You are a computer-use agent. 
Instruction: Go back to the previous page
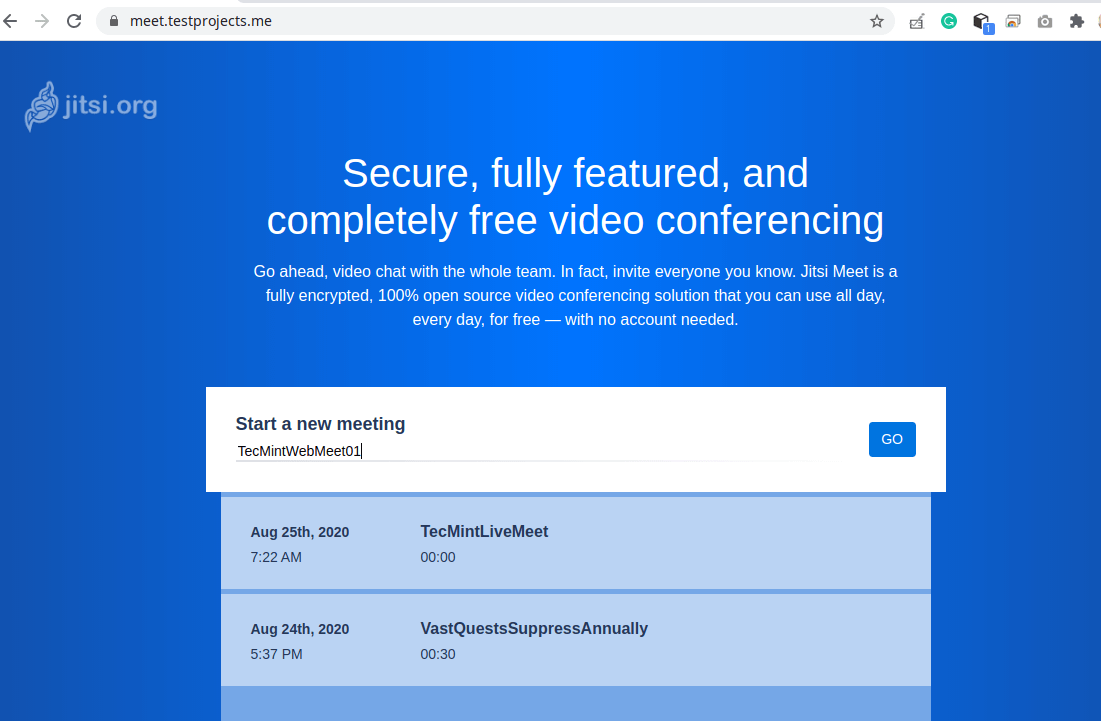[11, 21]
